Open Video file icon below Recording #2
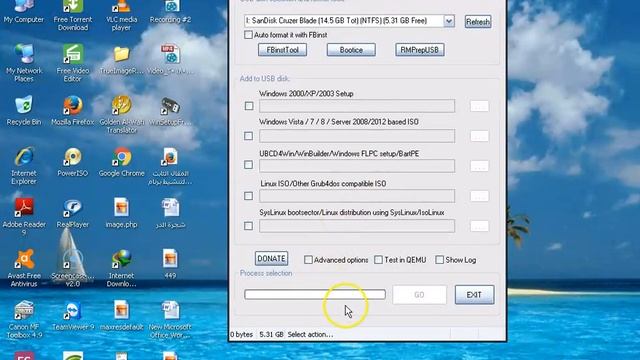The width and height of the screenshot is (640, 360). tap(170, 60)
